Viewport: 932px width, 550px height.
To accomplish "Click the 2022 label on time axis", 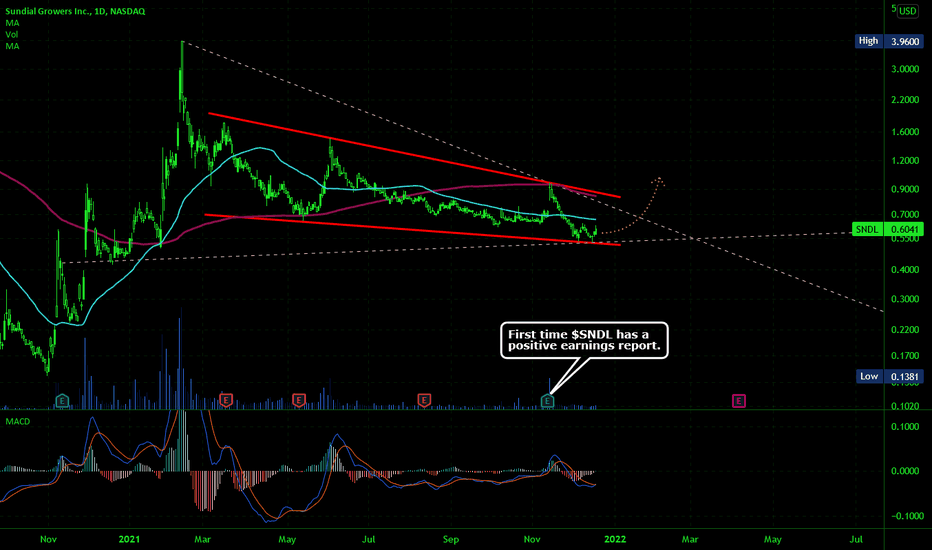I will tap(615, 539).
